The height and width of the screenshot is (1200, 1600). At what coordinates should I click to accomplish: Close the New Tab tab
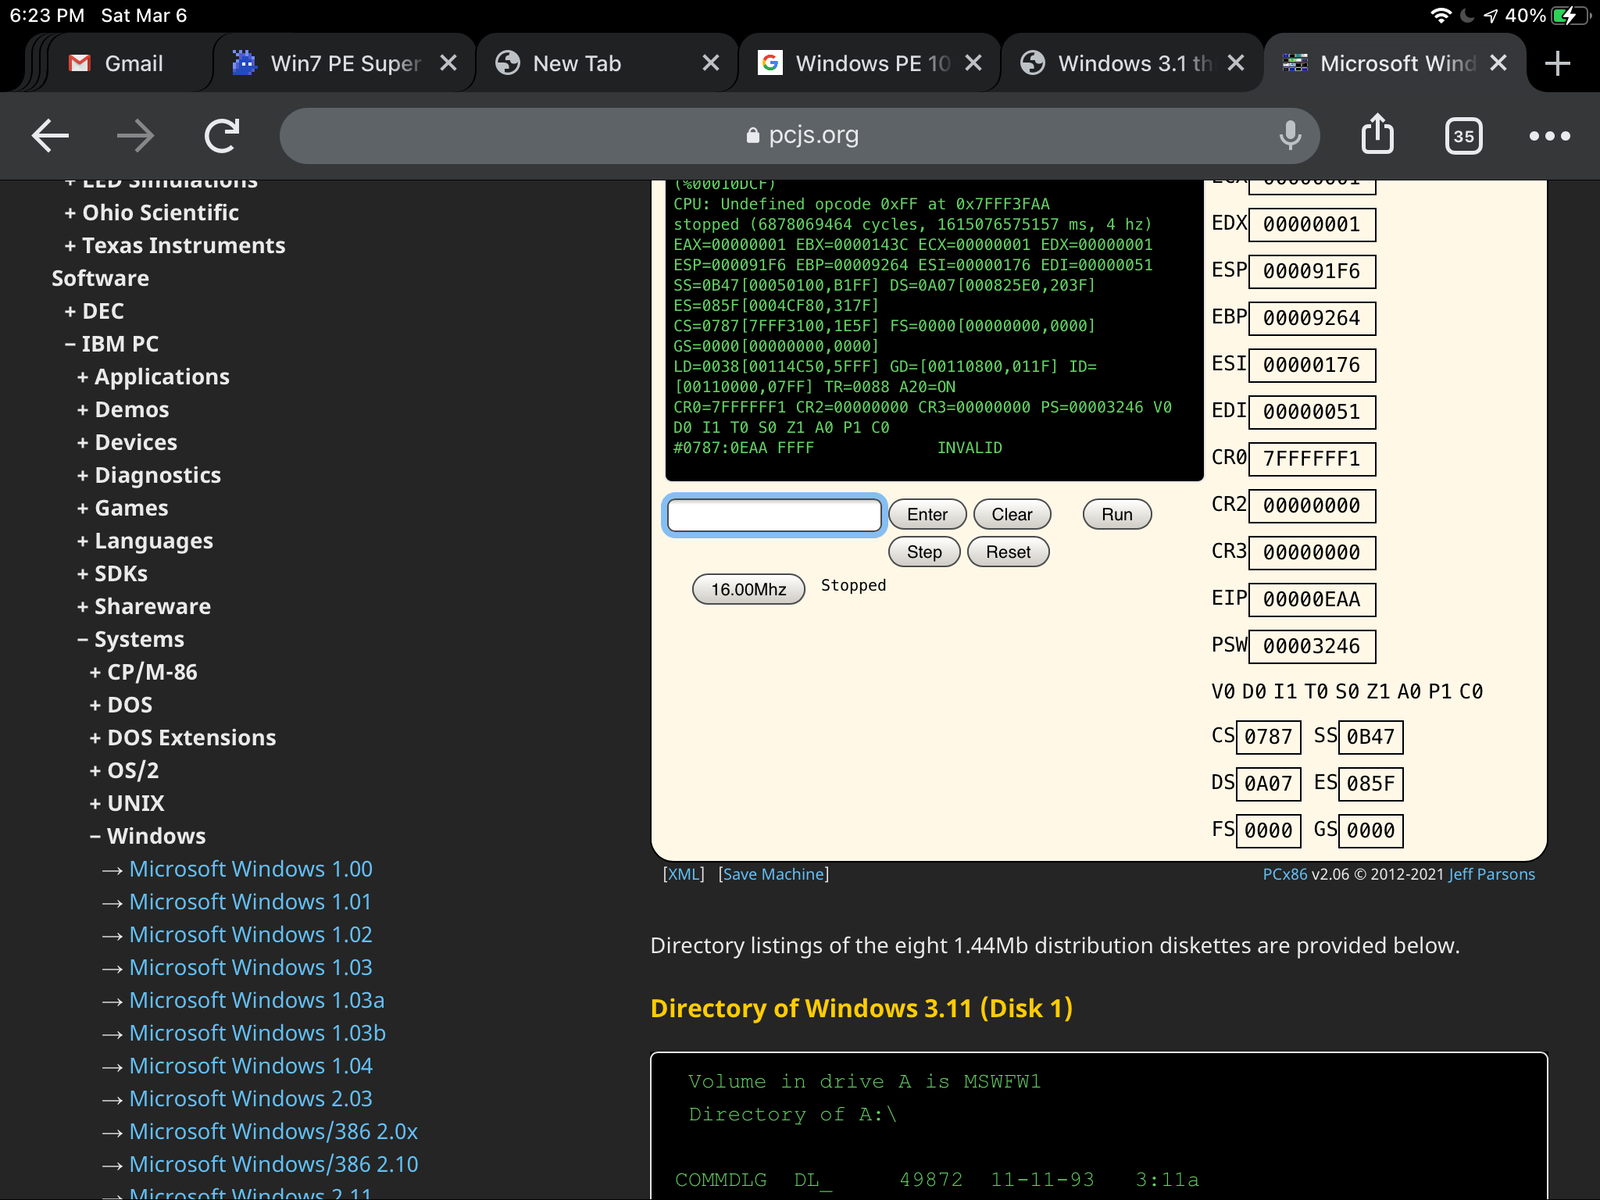coord(710,64)
